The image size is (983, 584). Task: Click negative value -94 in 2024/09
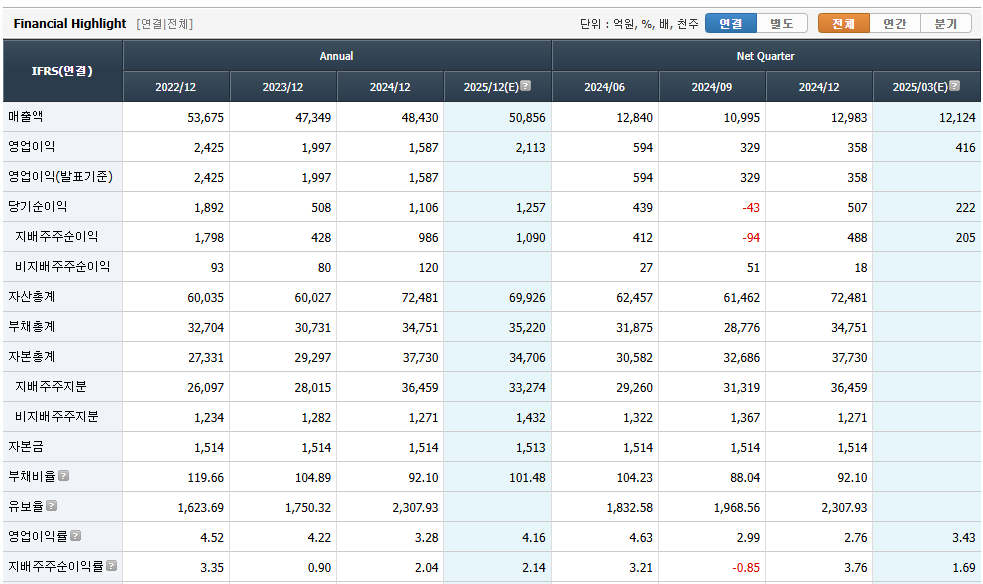[750, 237]
